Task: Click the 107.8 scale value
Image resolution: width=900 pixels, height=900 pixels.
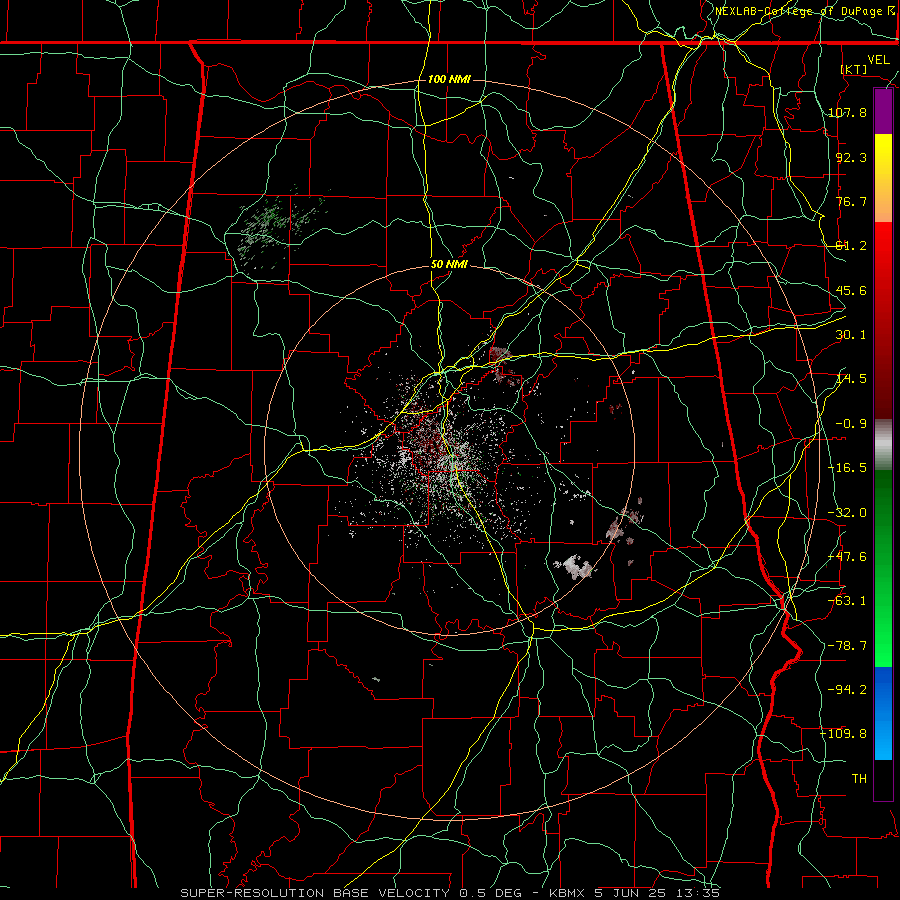Action: tap(848, 112)
